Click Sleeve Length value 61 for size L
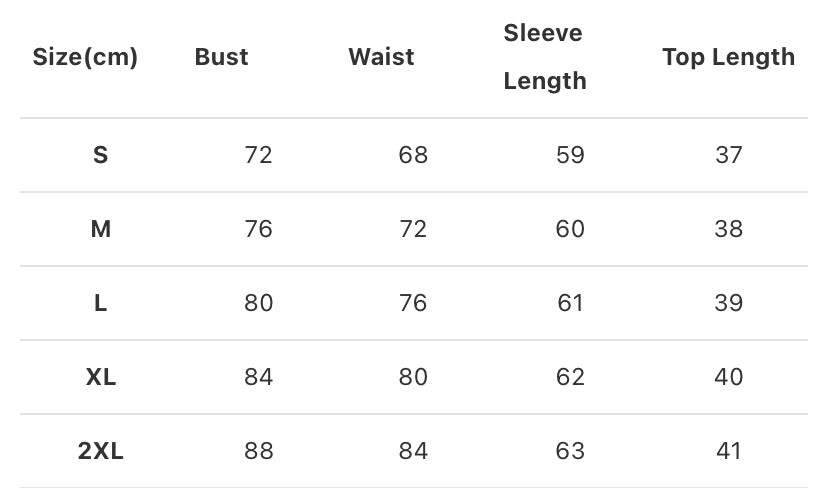This screenshot has height=488, width=828. click(x=570, y=303)
